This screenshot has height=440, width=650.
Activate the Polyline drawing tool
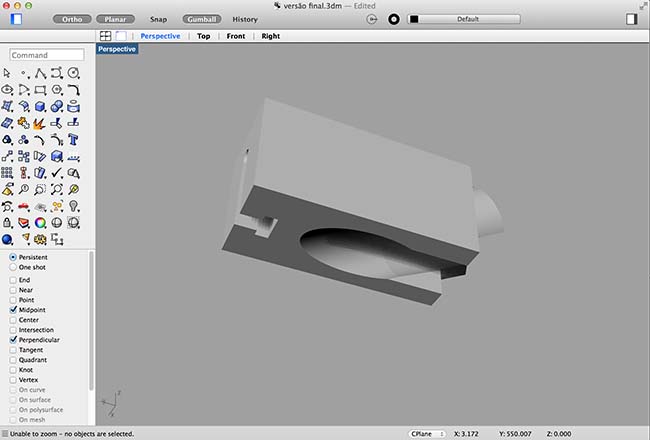pyautogui.click(x=40, y=73)
